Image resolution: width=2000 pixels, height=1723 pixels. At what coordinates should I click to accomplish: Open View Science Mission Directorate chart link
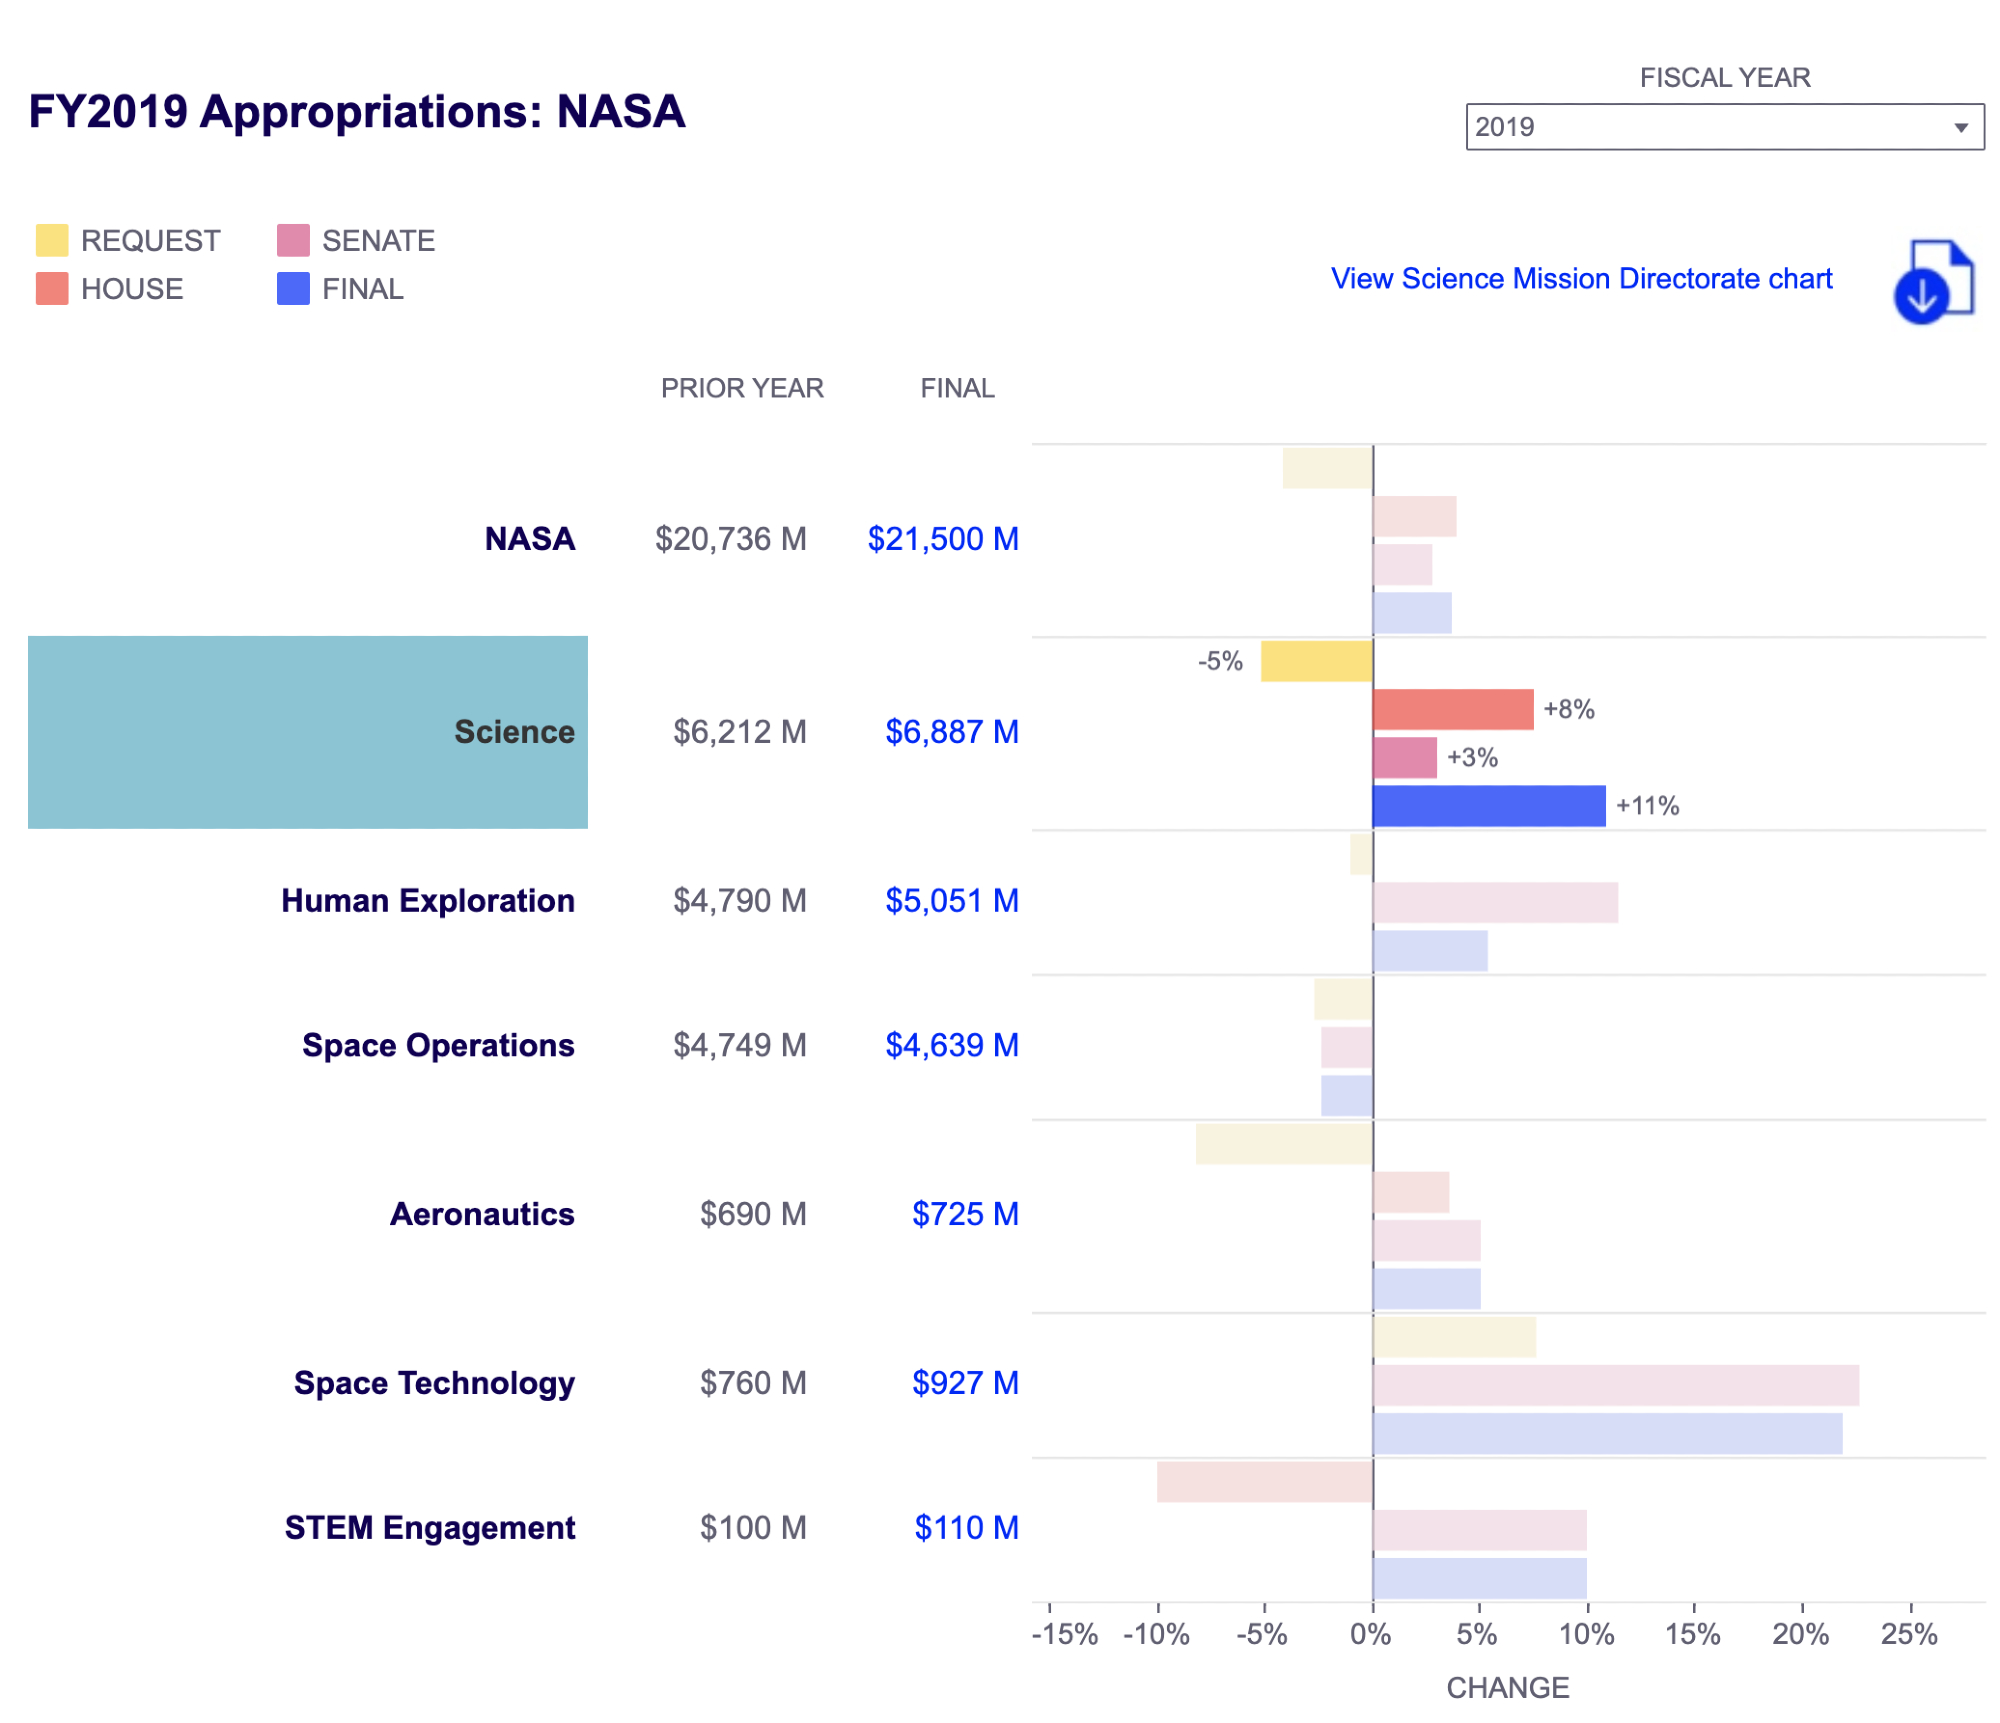[x=1581, y=278]
